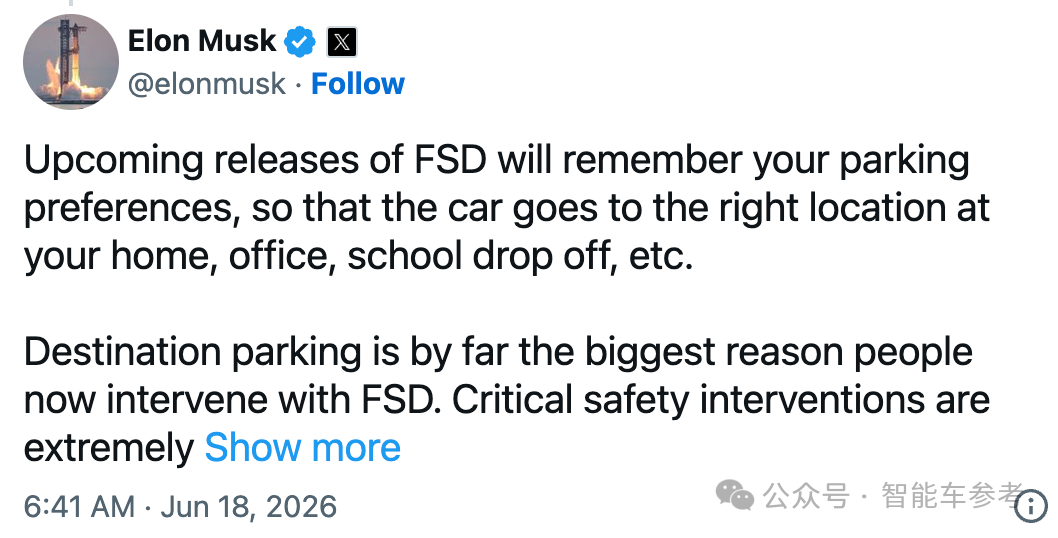
Task: Click the 'Upcoming releases of FSD' first line
Action: pos(497,162)
